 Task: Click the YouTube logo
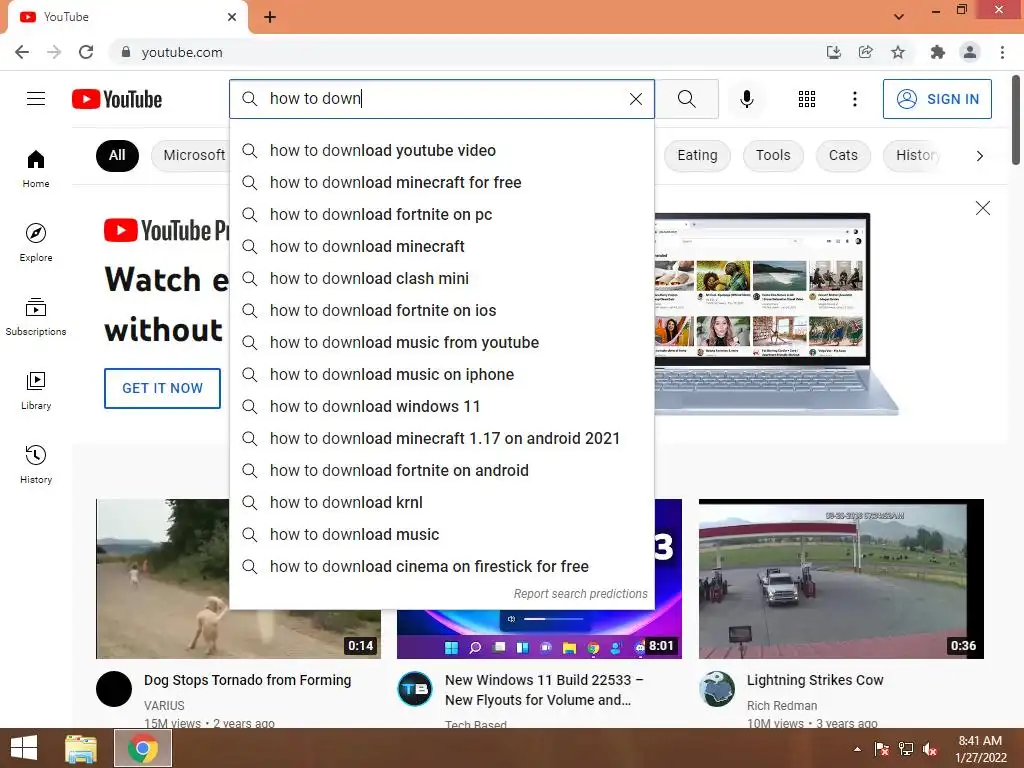[x=117, y=99]
